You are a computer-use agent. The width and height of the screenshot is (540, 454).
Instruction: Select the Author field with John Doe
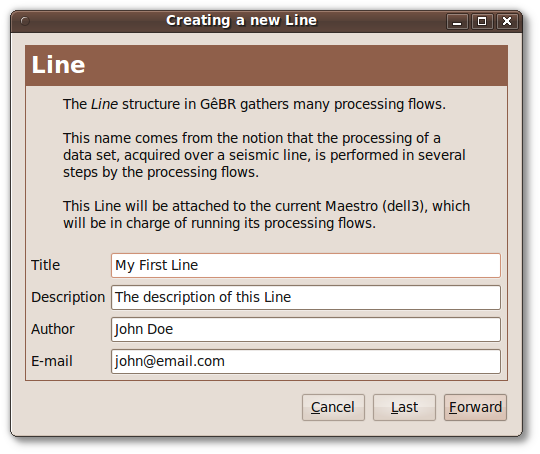click(x=306, y=329)
